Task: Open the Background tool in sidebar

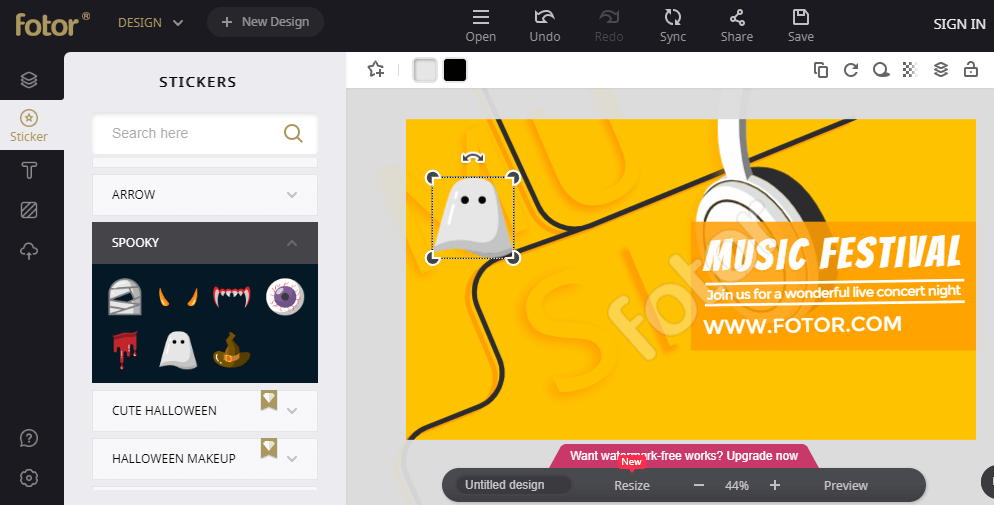Action: pyautogui.click(x=29, y=210)
